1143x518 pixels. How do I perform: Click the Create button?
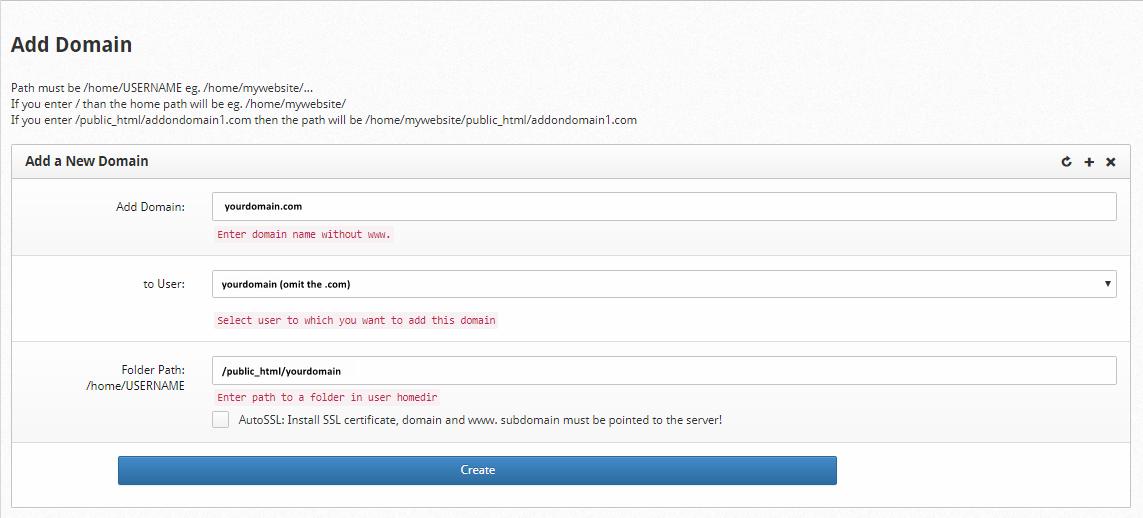[477, 470]
